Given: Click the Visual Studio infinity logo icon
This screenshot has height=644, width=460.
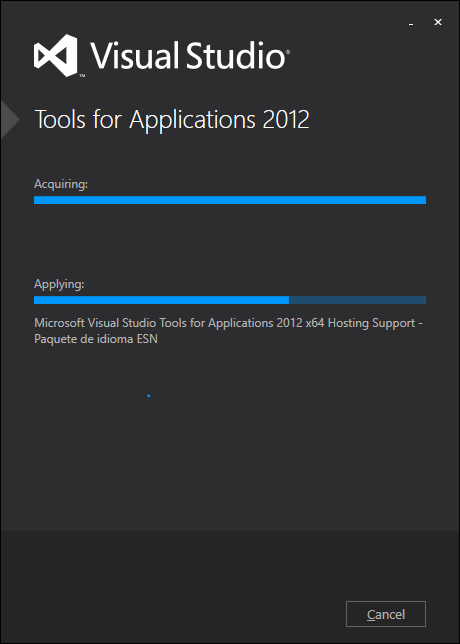Looking at the screenshot, I should pos(55,55).
